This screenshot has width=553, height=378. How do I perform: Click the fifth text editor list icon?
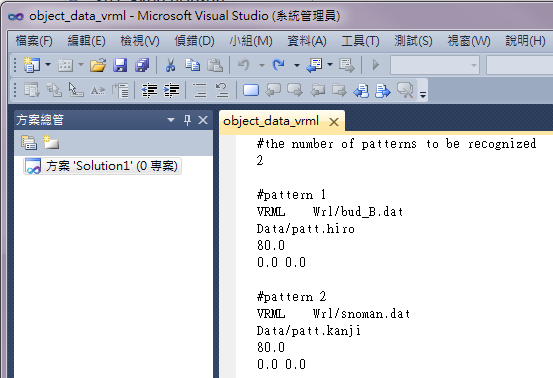point(120,90)
